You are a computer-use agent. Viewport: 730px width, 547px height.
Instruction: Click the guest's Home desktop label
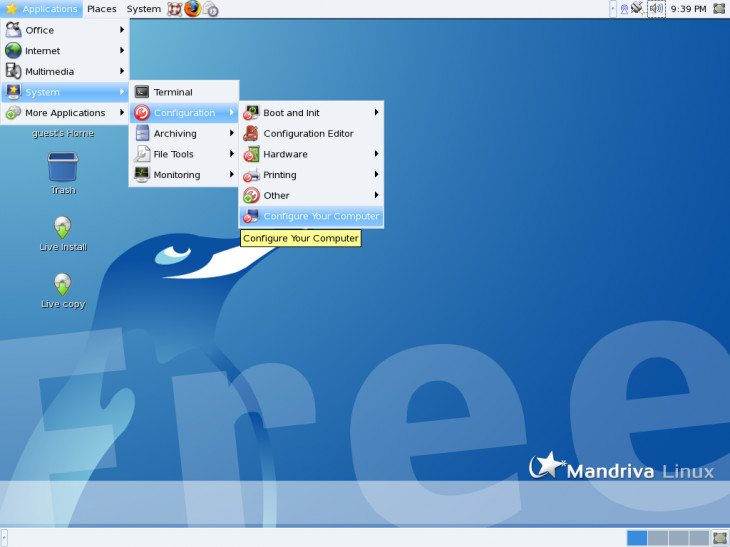(x=63, y=133)
